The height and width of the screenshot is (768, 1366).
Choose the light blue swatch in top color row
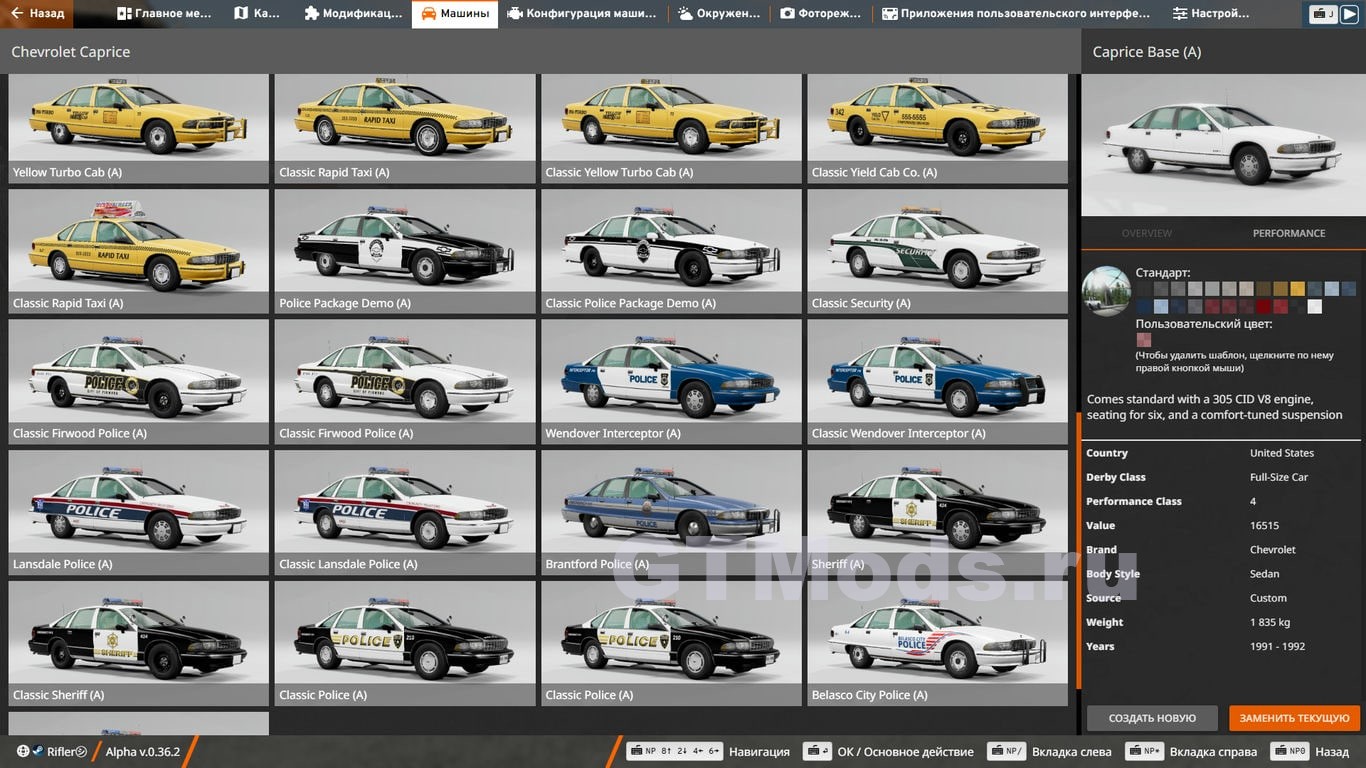click(1332, 289)
